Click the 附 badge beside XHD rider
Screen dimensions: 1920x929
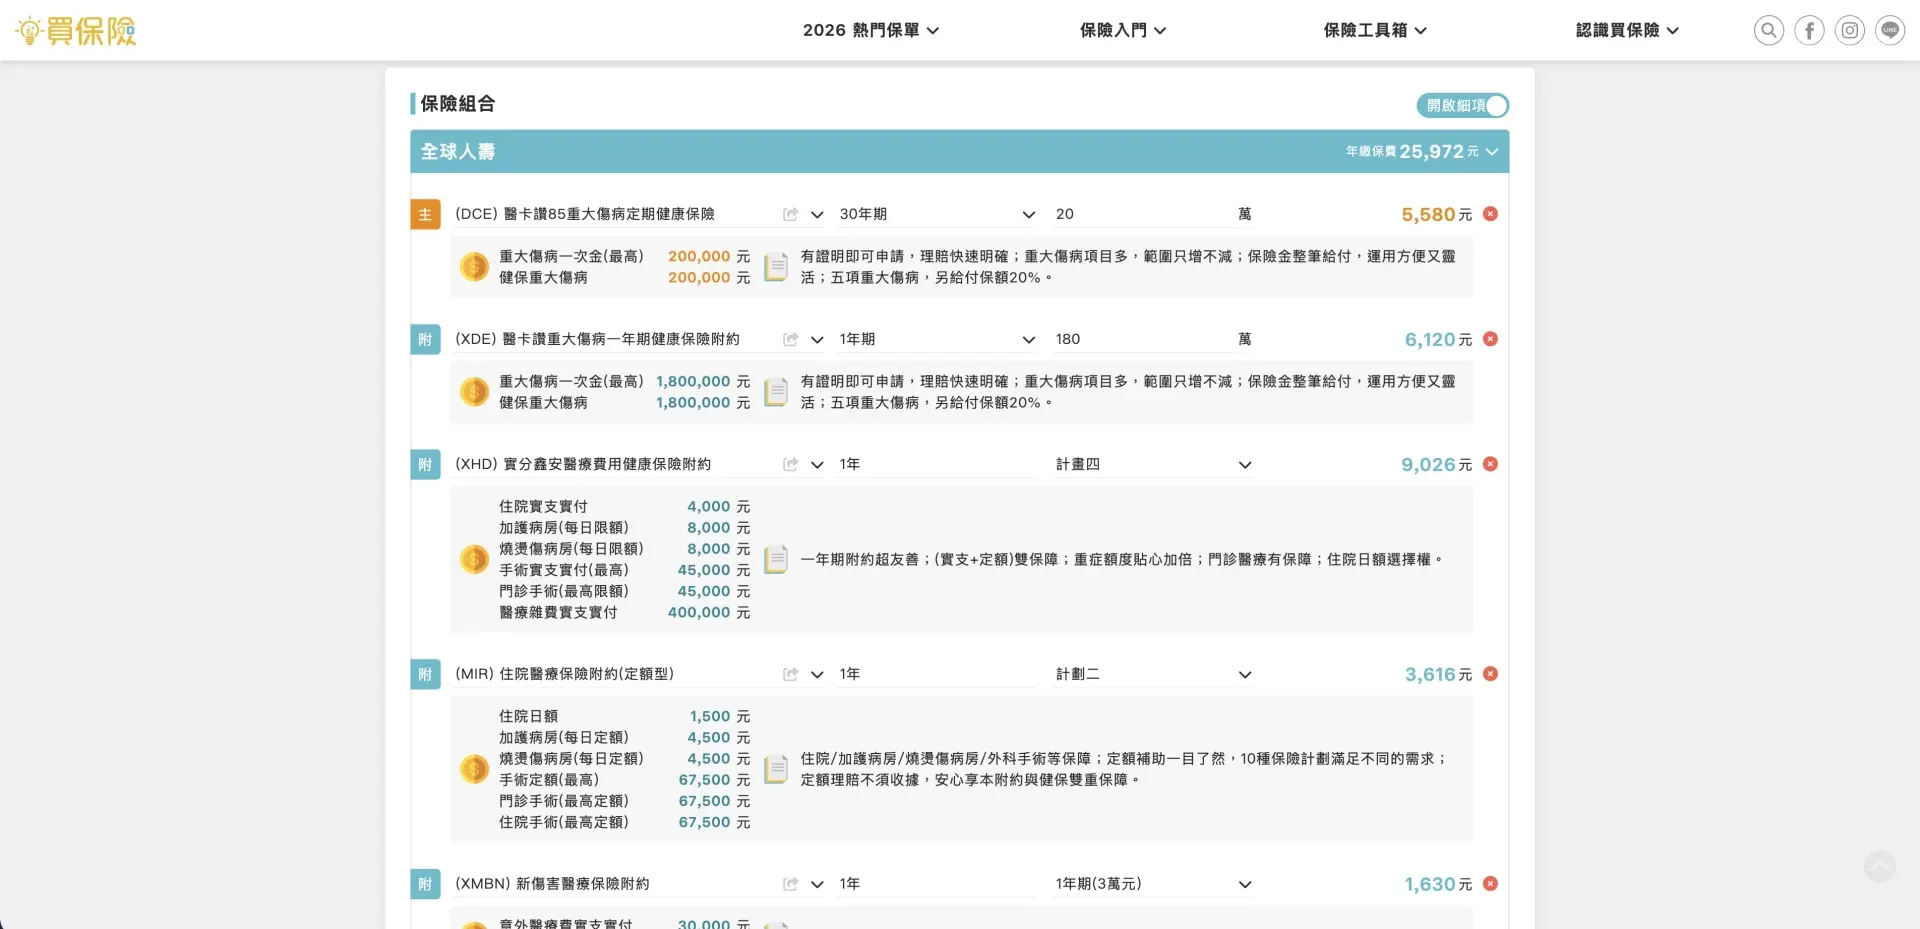[x=425, y=464]
